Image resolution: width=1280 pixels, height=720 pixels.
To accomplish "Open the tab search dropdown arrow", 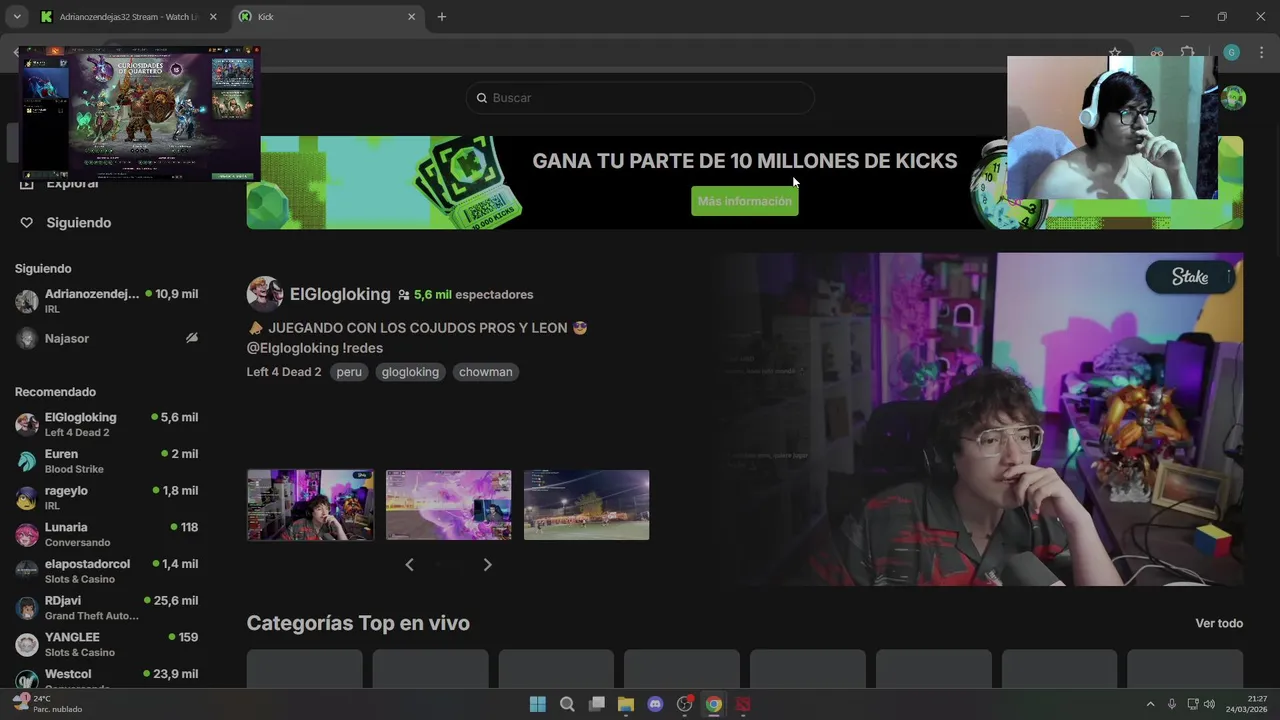I will click(x=17, y=17).
